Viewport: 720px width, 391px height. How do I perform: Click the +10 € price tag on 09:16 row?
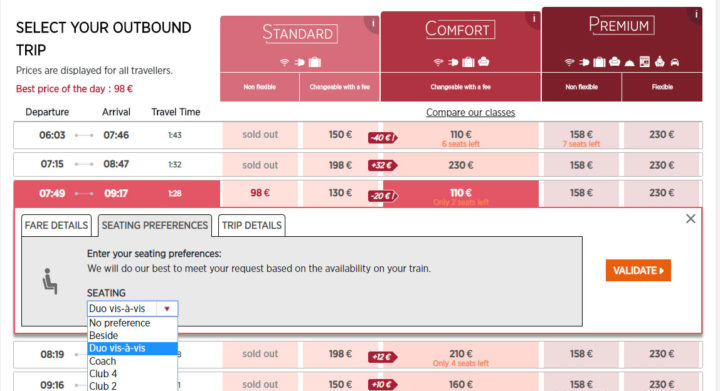click(382, 385)
